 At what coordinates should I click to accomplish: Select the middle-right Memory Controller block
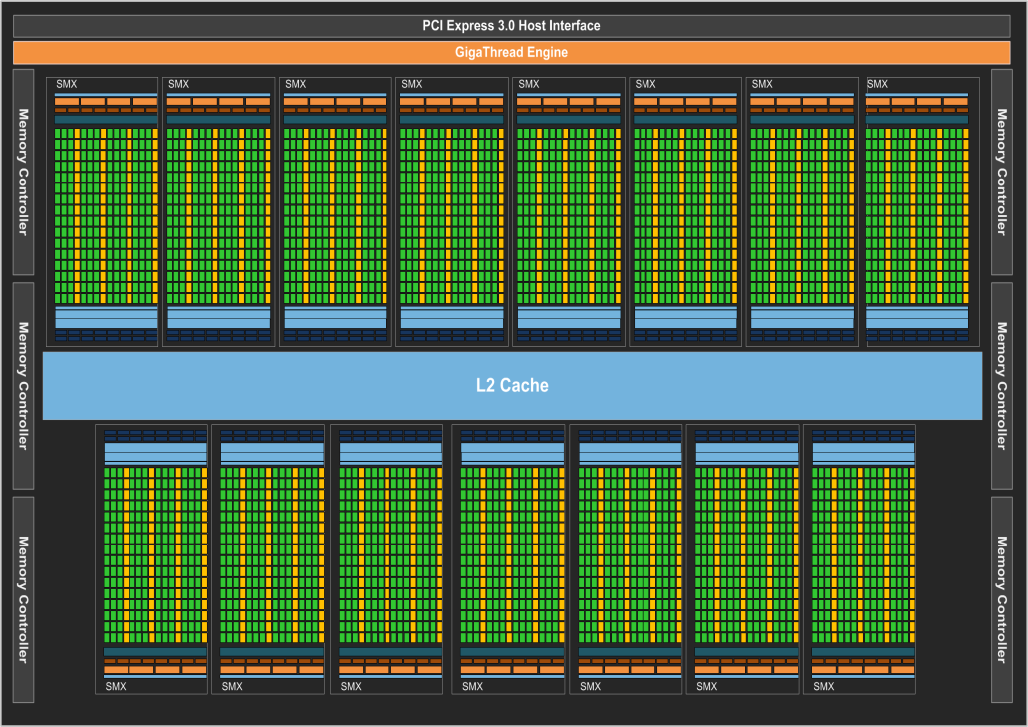(1003, 385)
